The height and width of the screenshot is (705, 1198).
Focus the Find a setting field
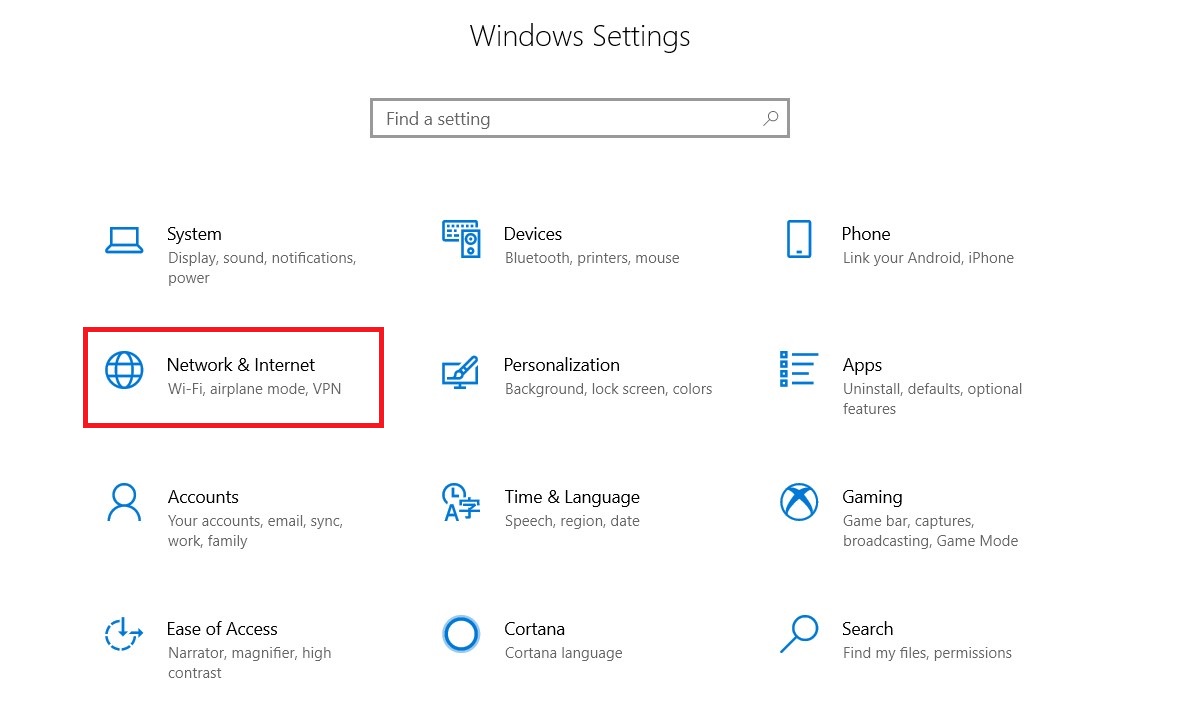coord(580,118)
